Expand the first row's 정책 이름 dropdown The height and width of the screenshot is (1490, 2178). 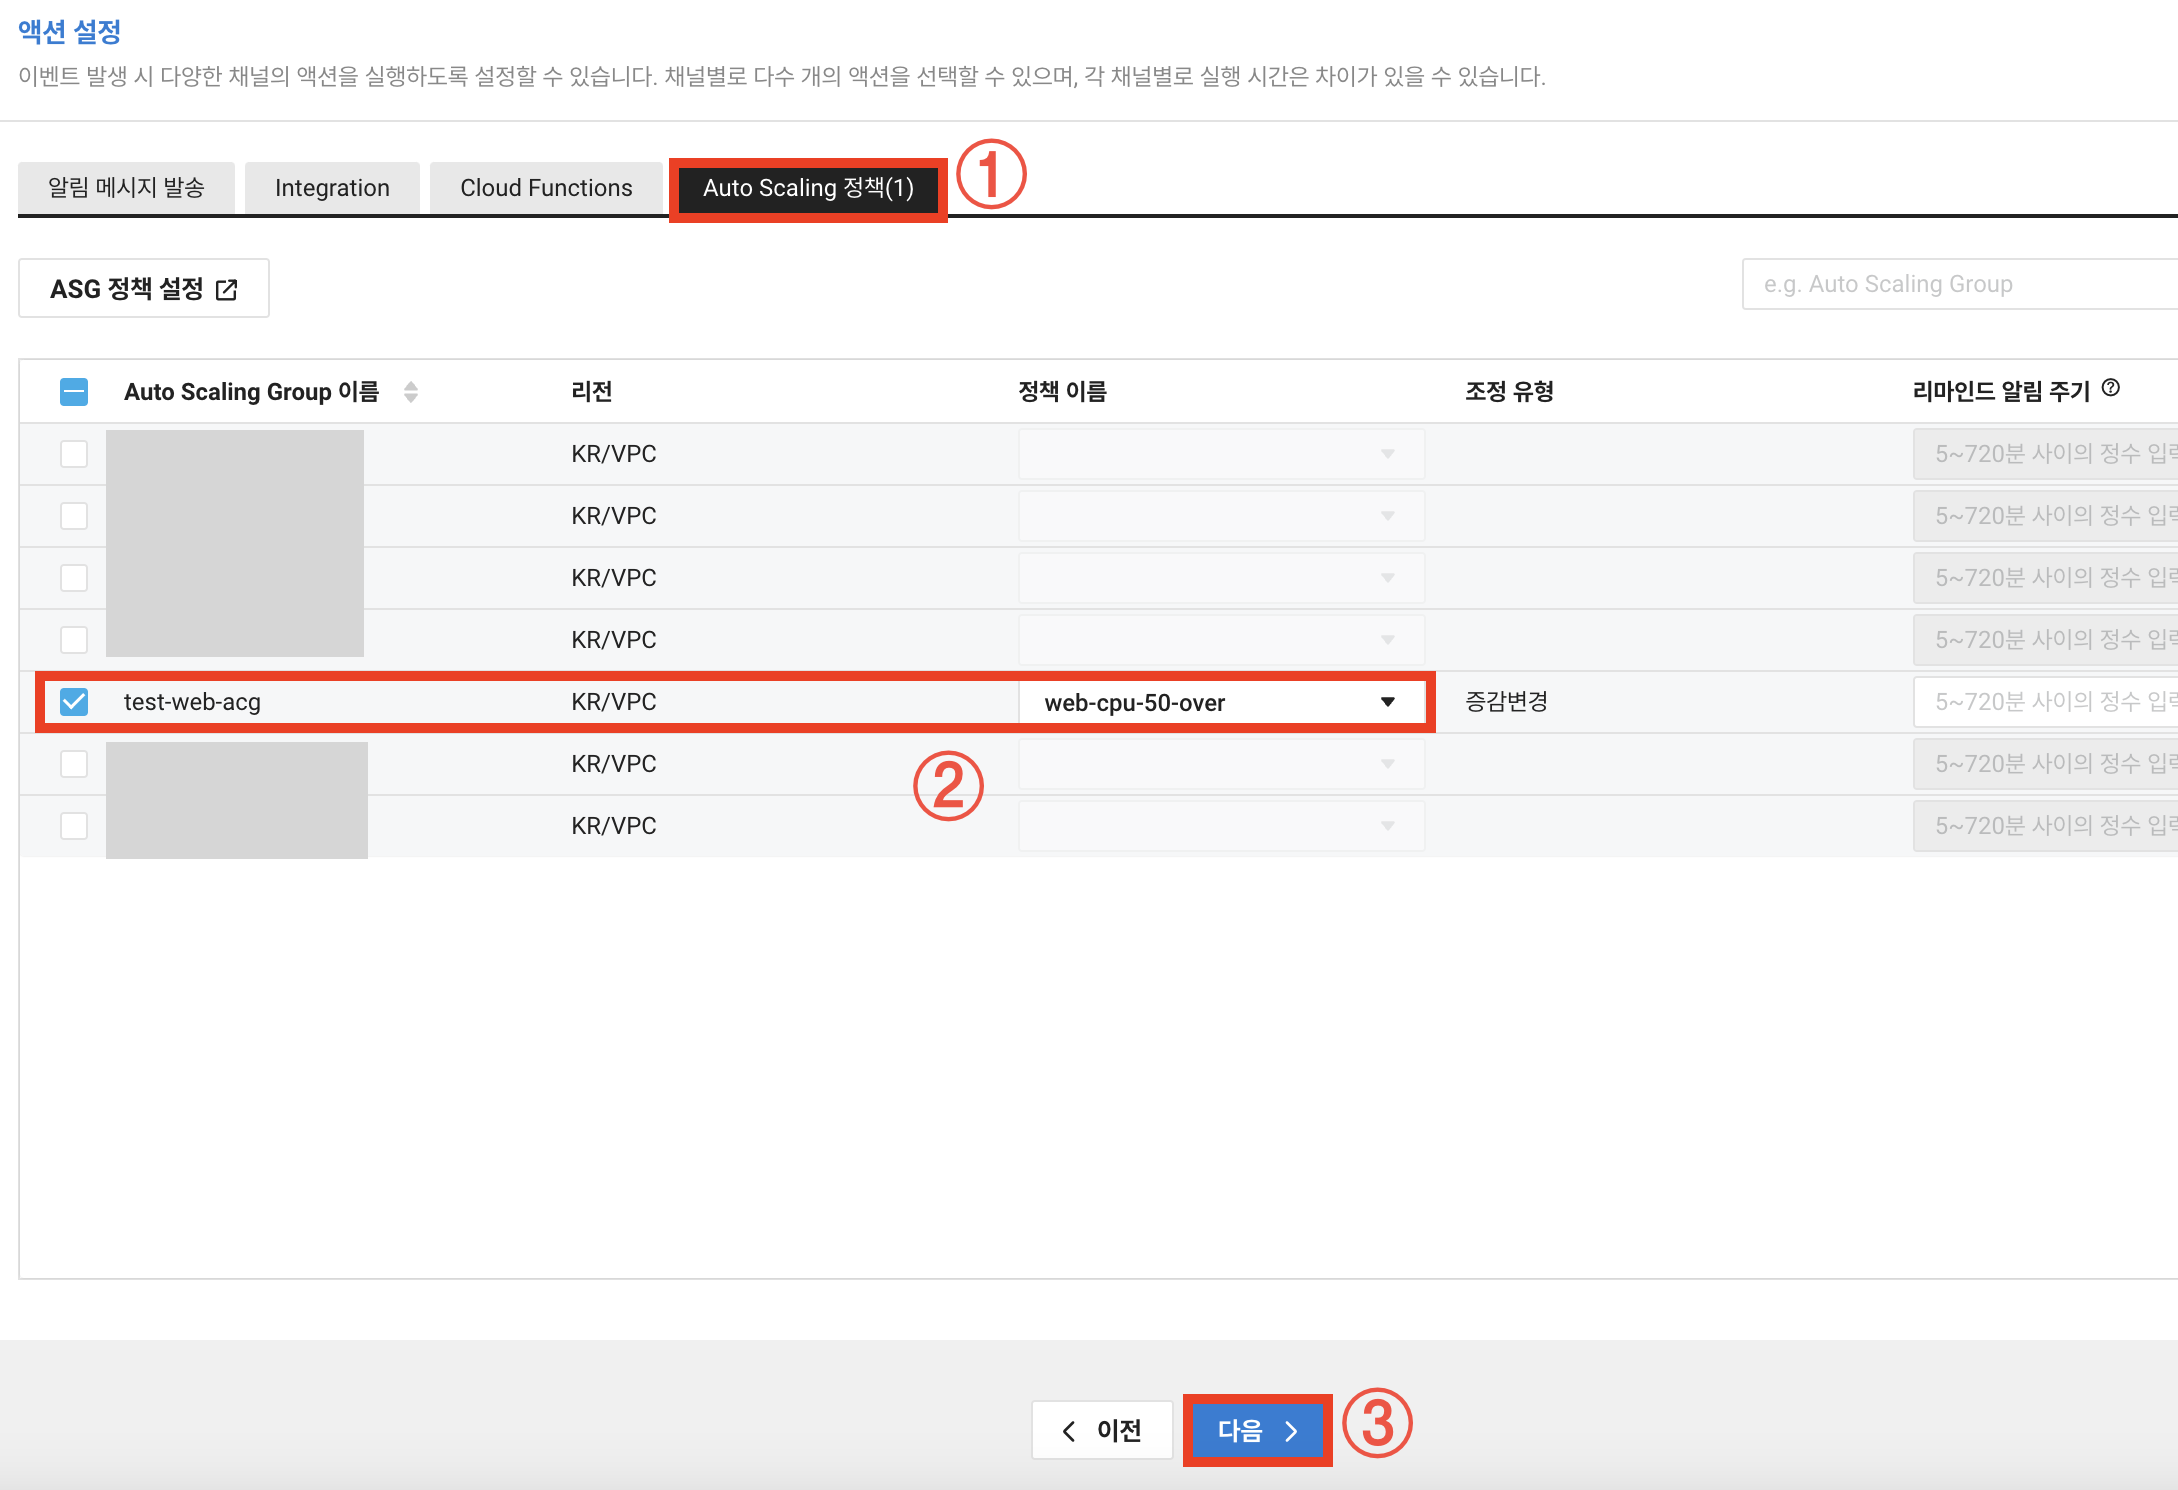pos(1221,454)
